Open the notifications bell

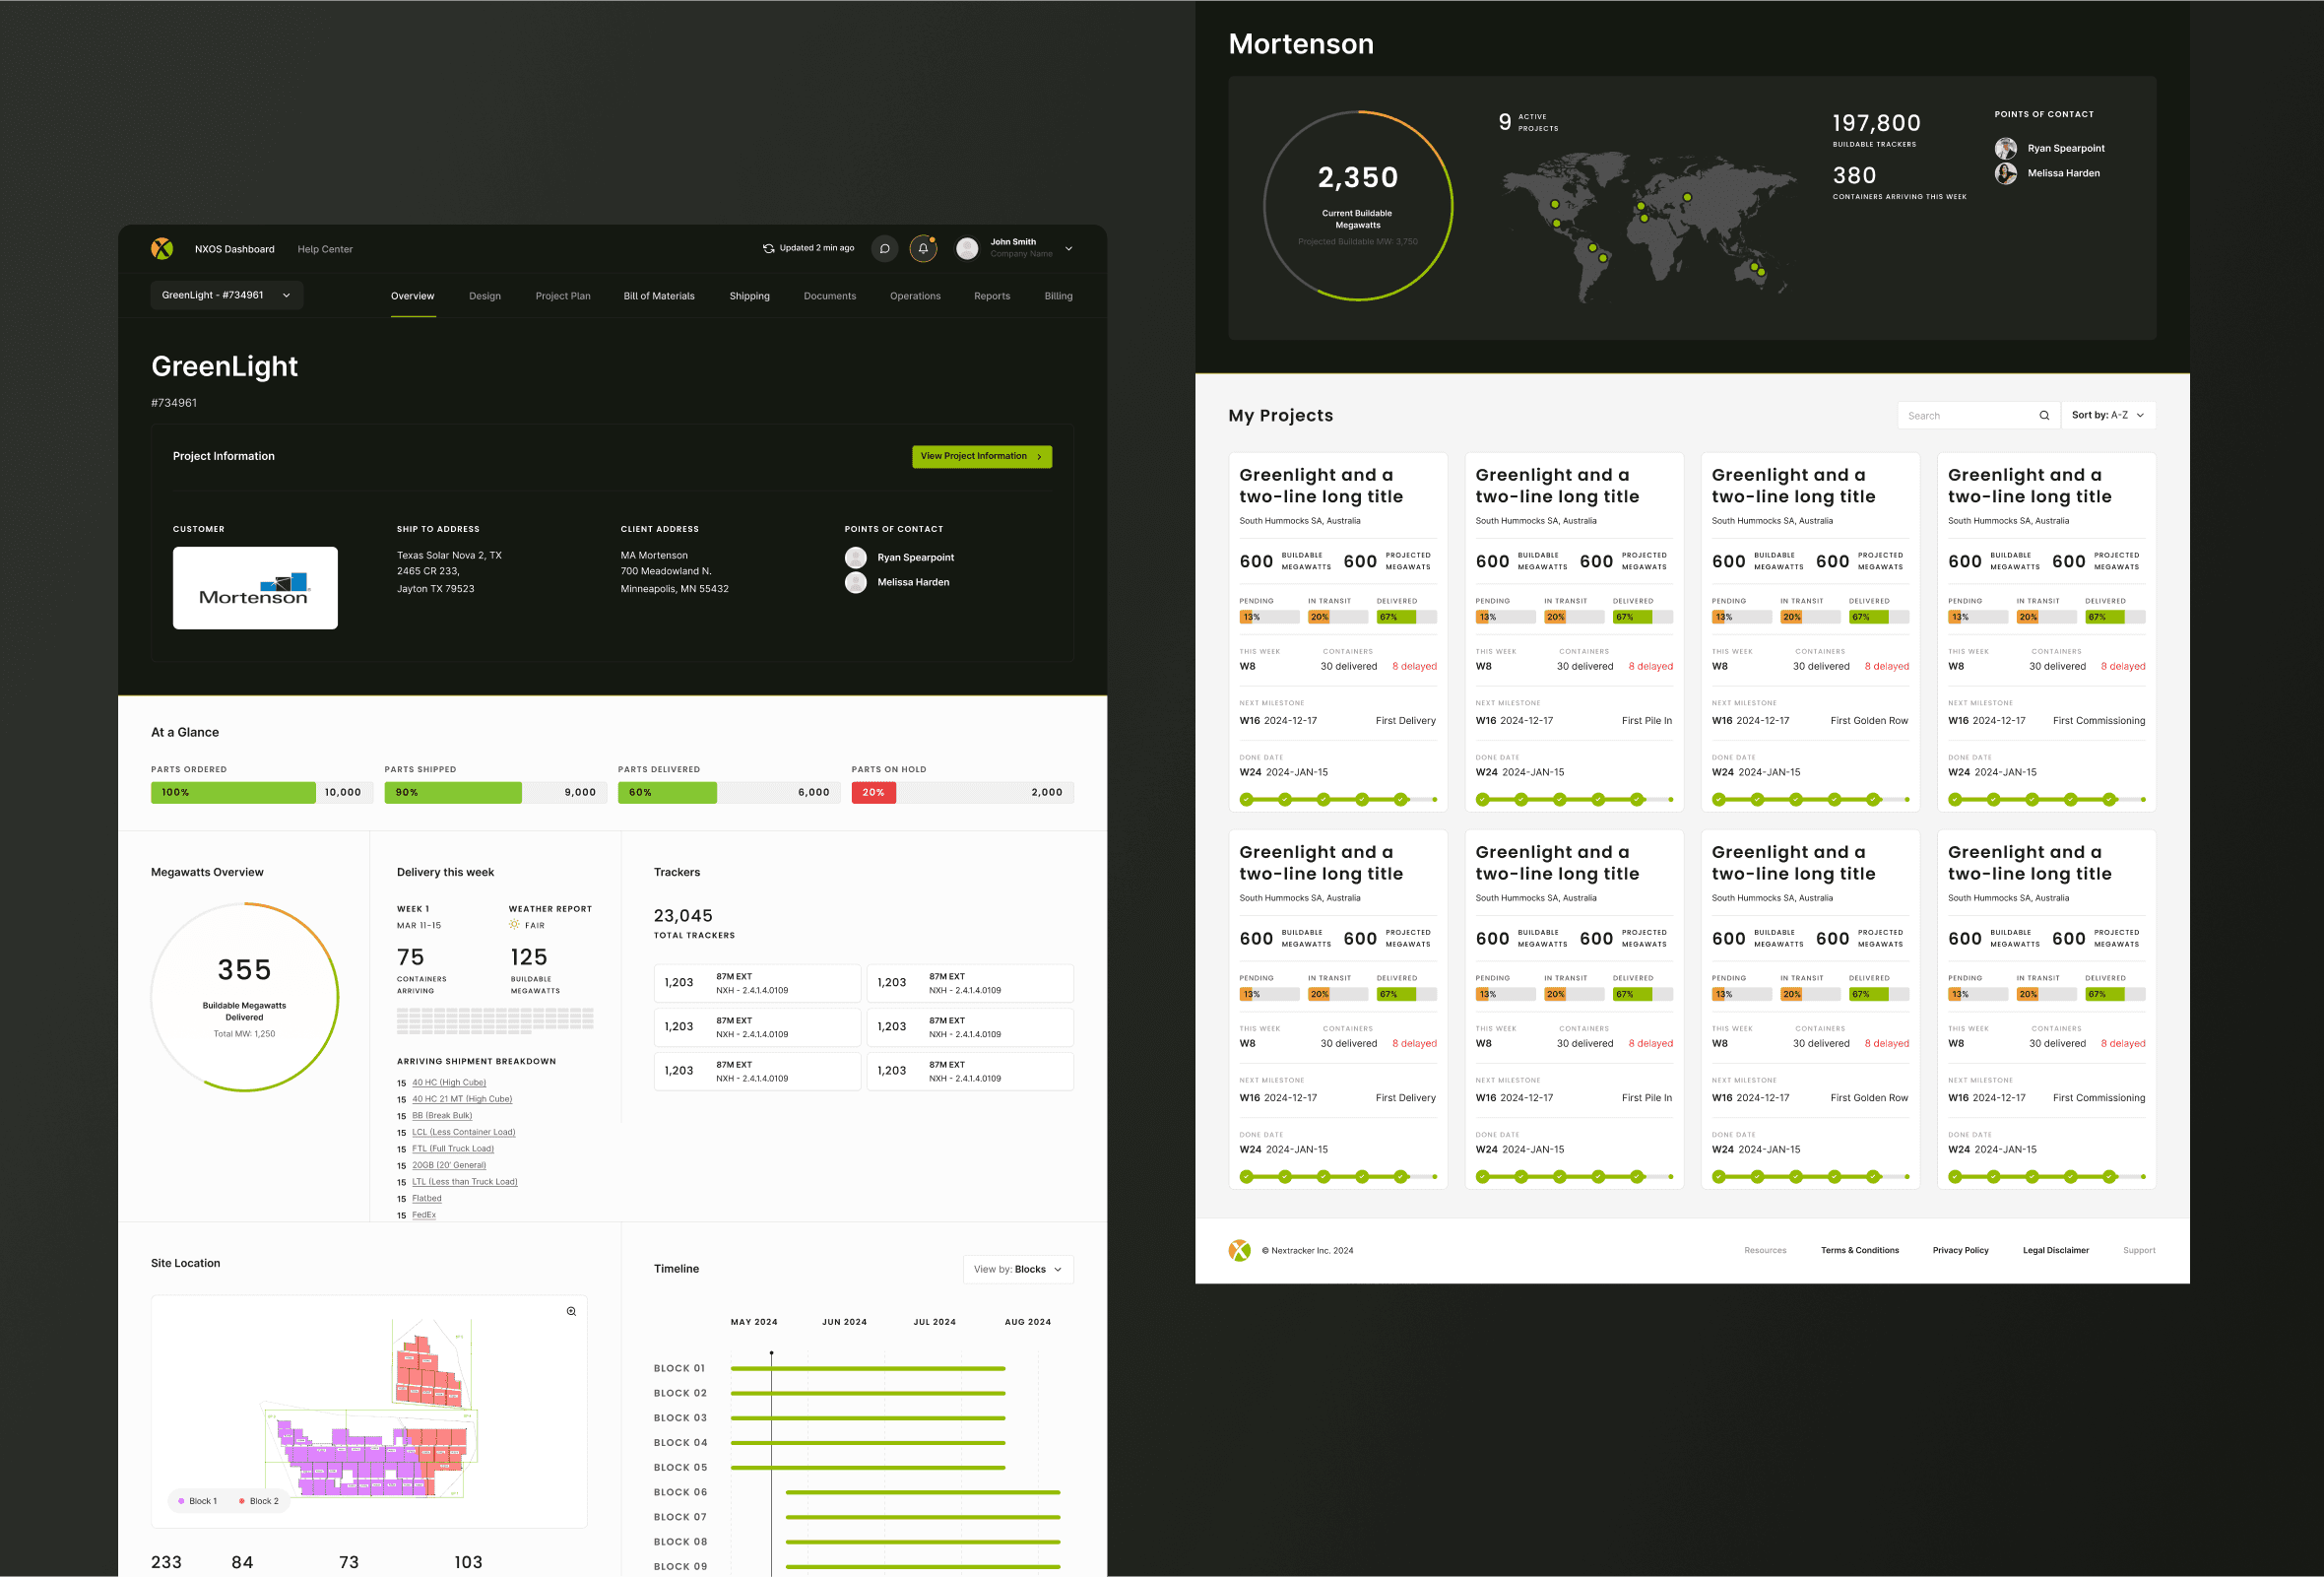coord(923,249)
